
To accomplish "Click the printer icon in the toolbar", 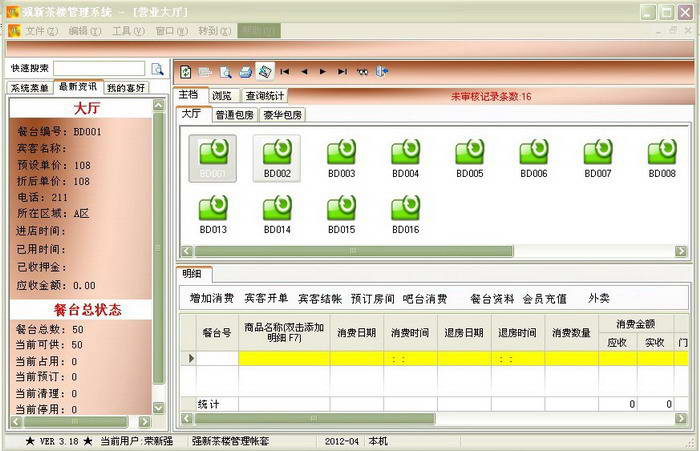I will (245, 71).
